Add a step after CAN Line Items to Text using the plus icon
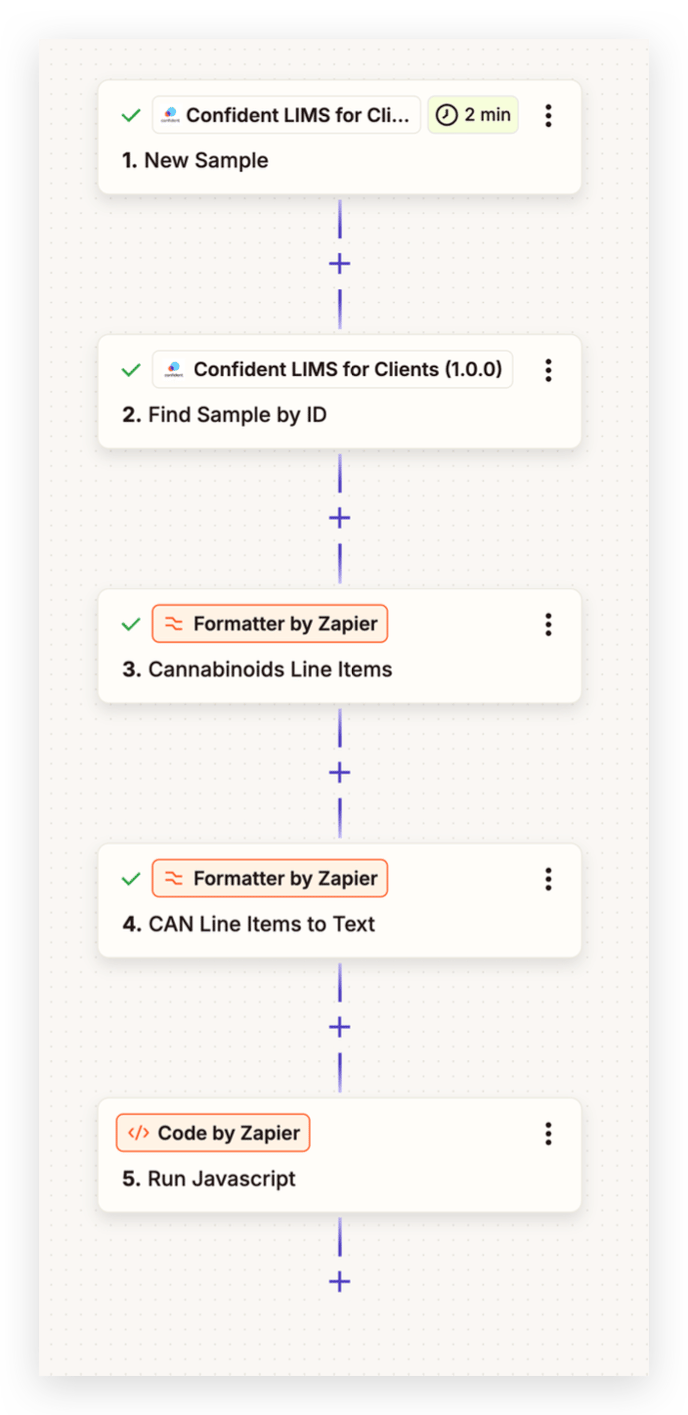 340,1027
